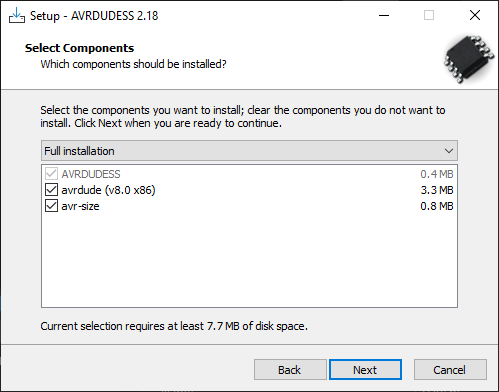Click the Select Components heading
The height and width of the screenshot is (392, 499).
tap(79, 48)
